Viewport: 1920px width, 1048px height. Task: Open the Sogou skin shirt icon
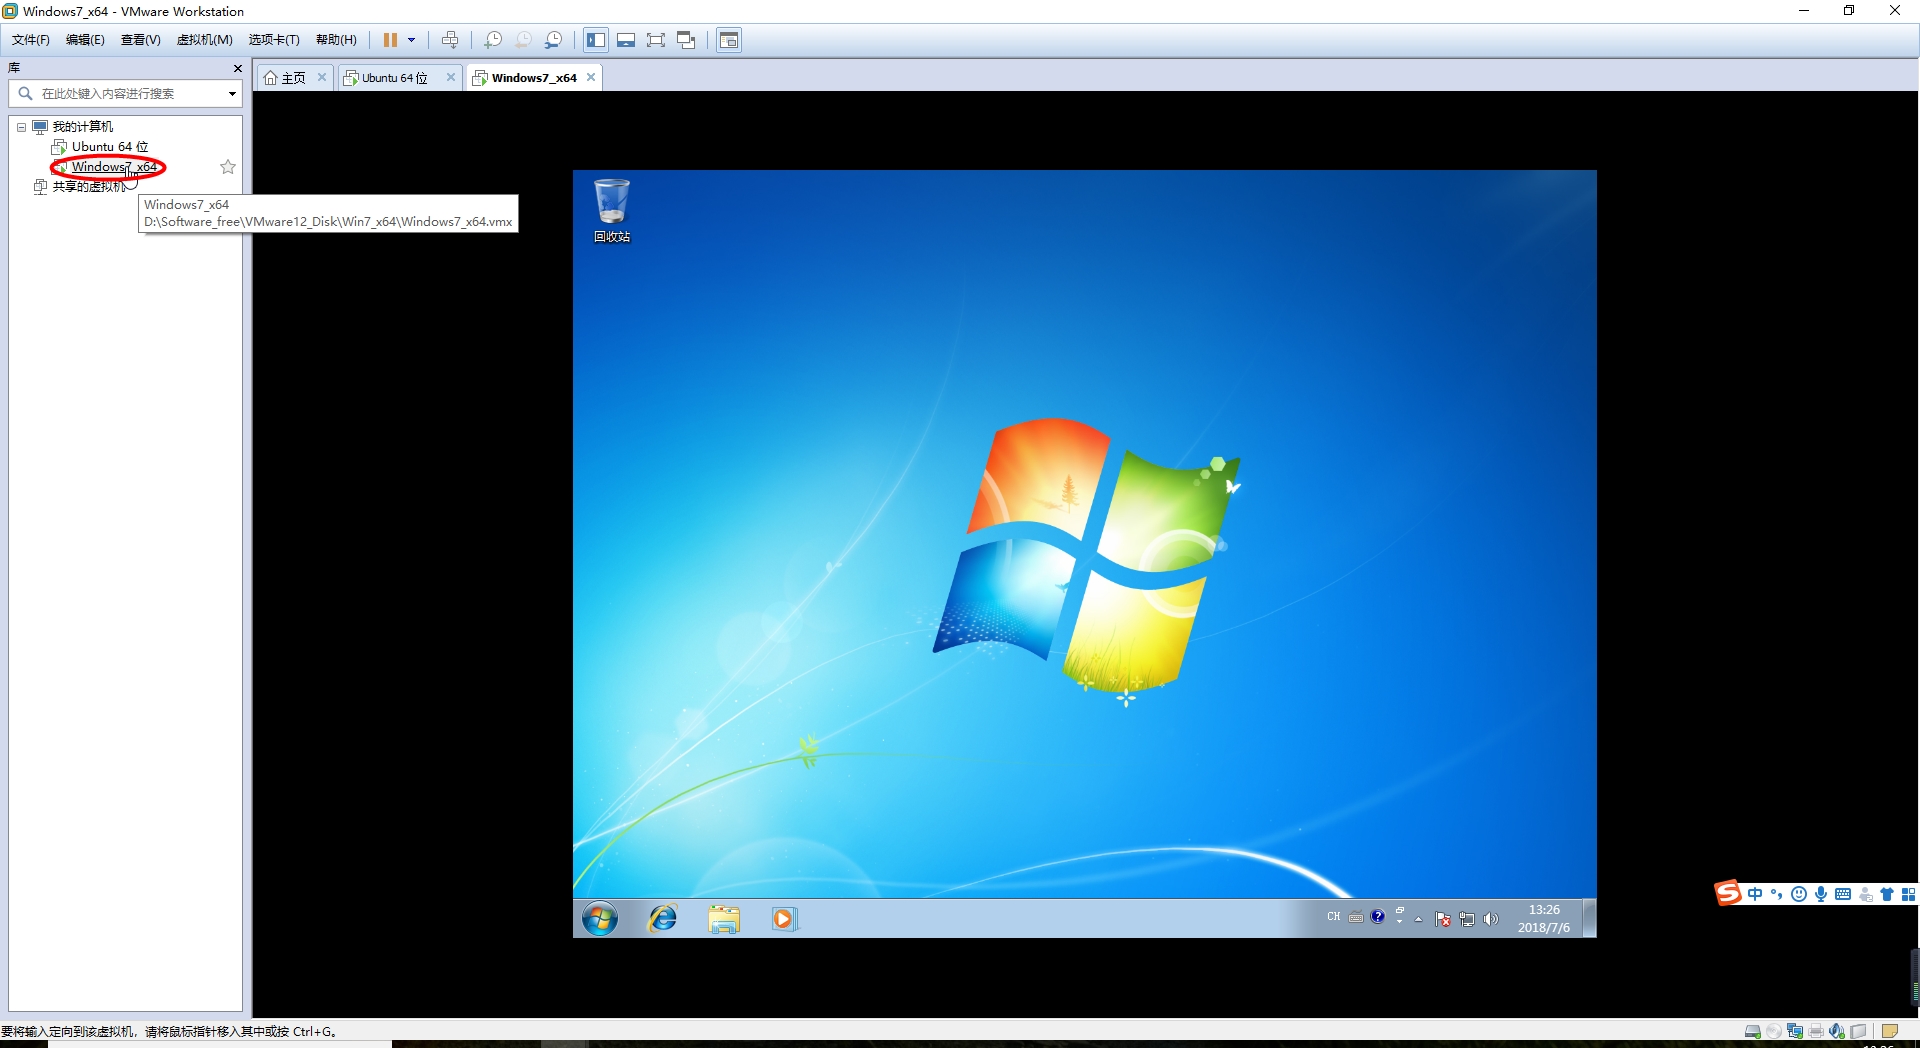click(1887, 894)
